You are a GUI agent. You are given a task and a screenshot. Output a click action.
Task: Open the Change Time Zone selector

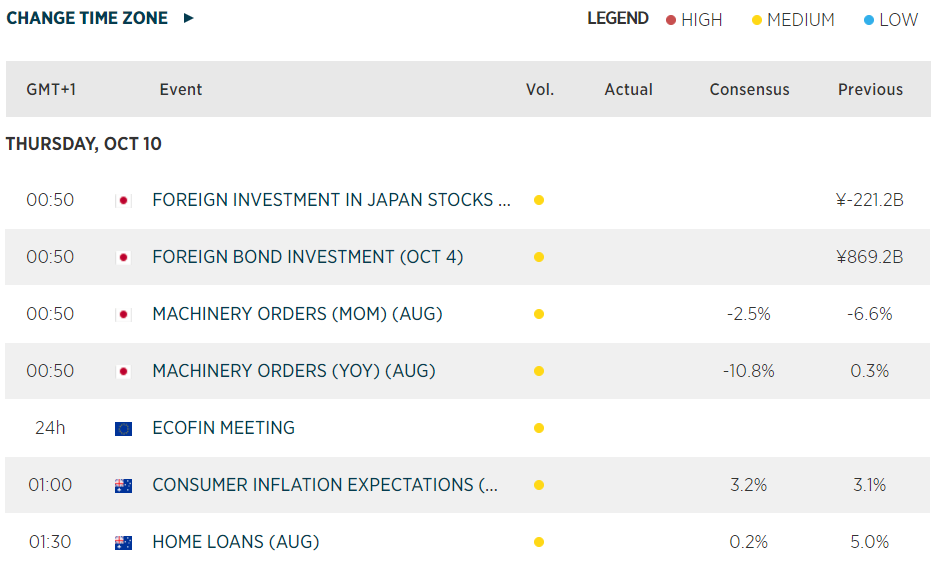click(x=87, y=18)
